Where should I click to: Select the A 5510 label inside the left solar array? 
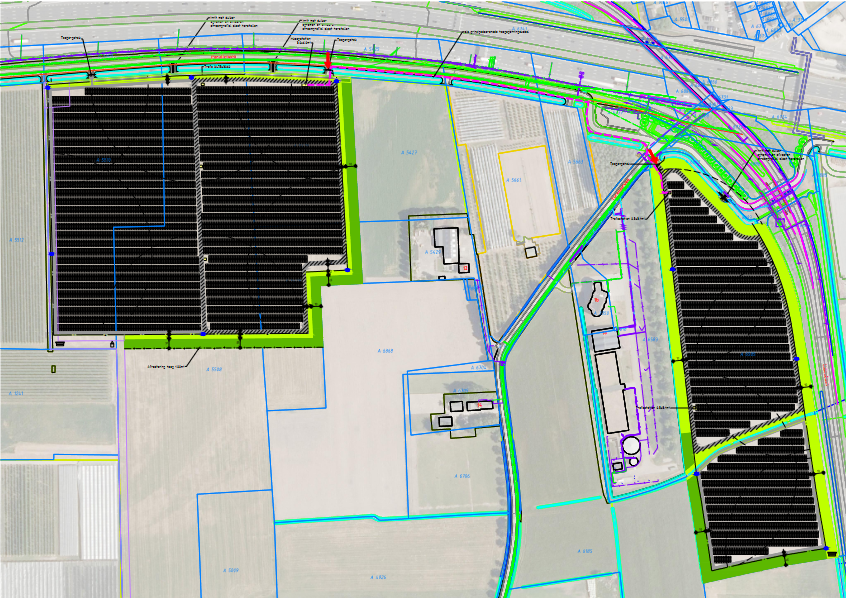tap(103, 159)
